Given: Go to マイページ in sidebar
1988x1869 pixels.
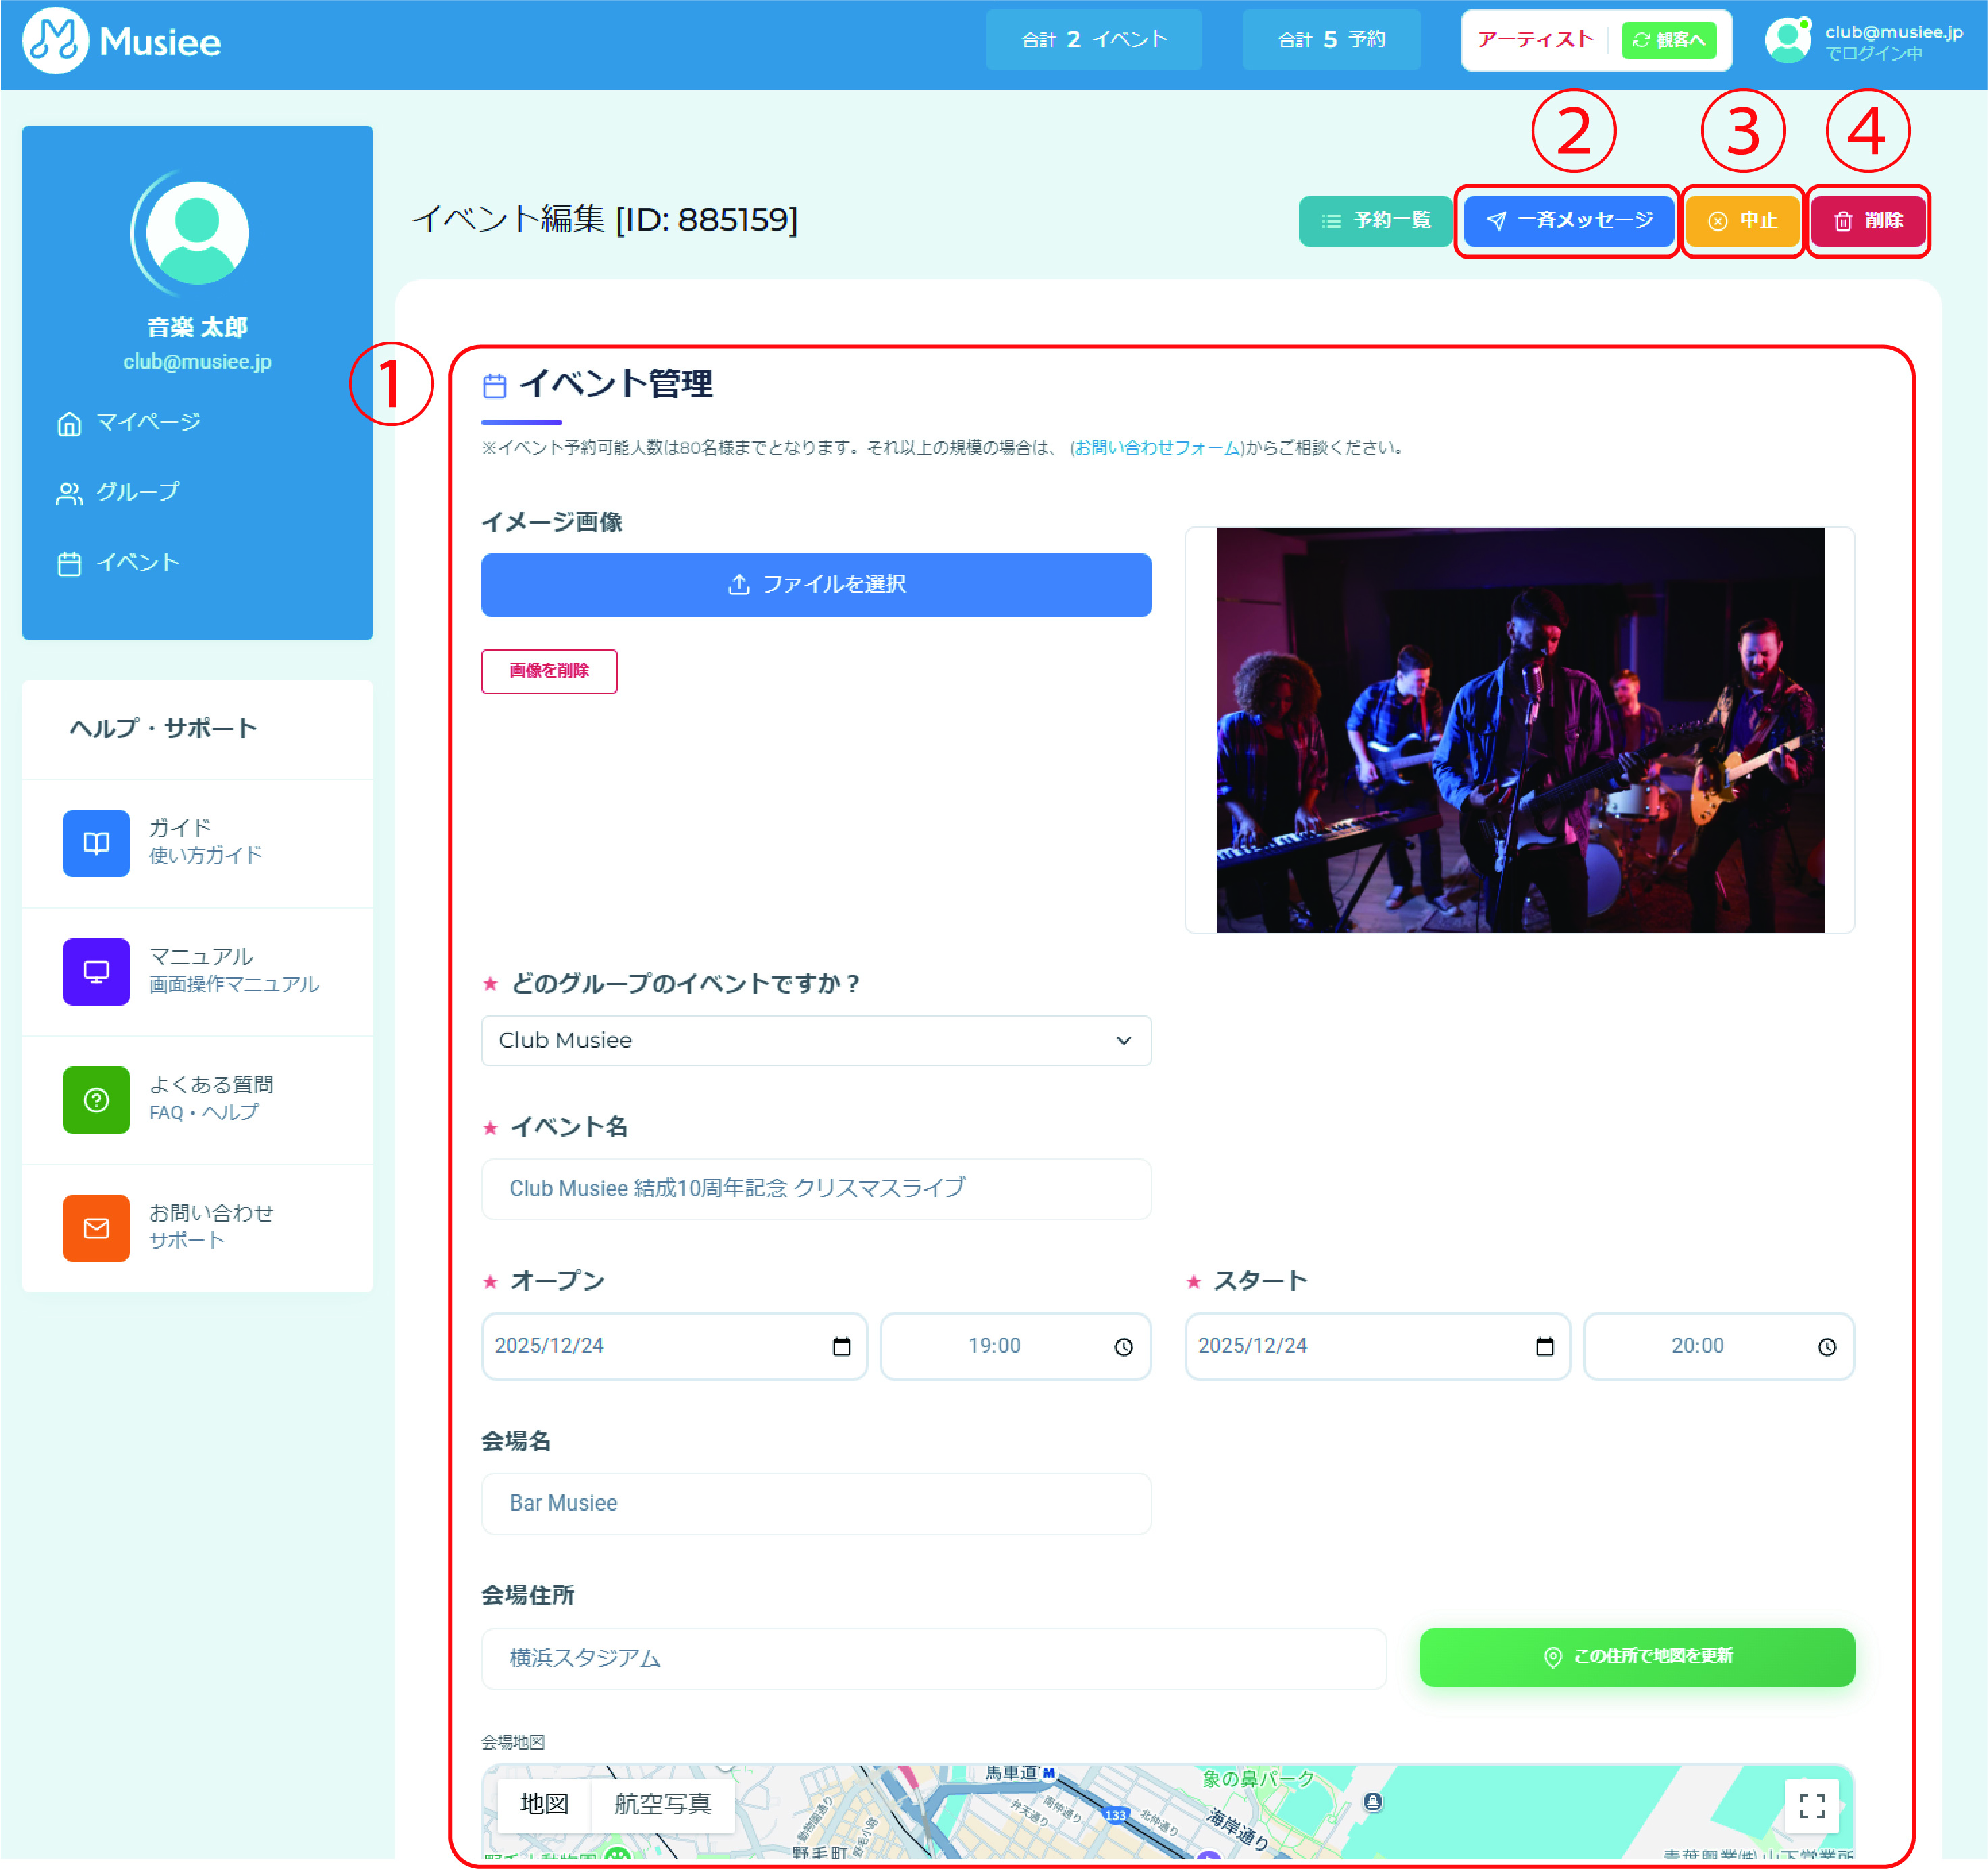Looking at the screenshot, I should coord(147,422).
